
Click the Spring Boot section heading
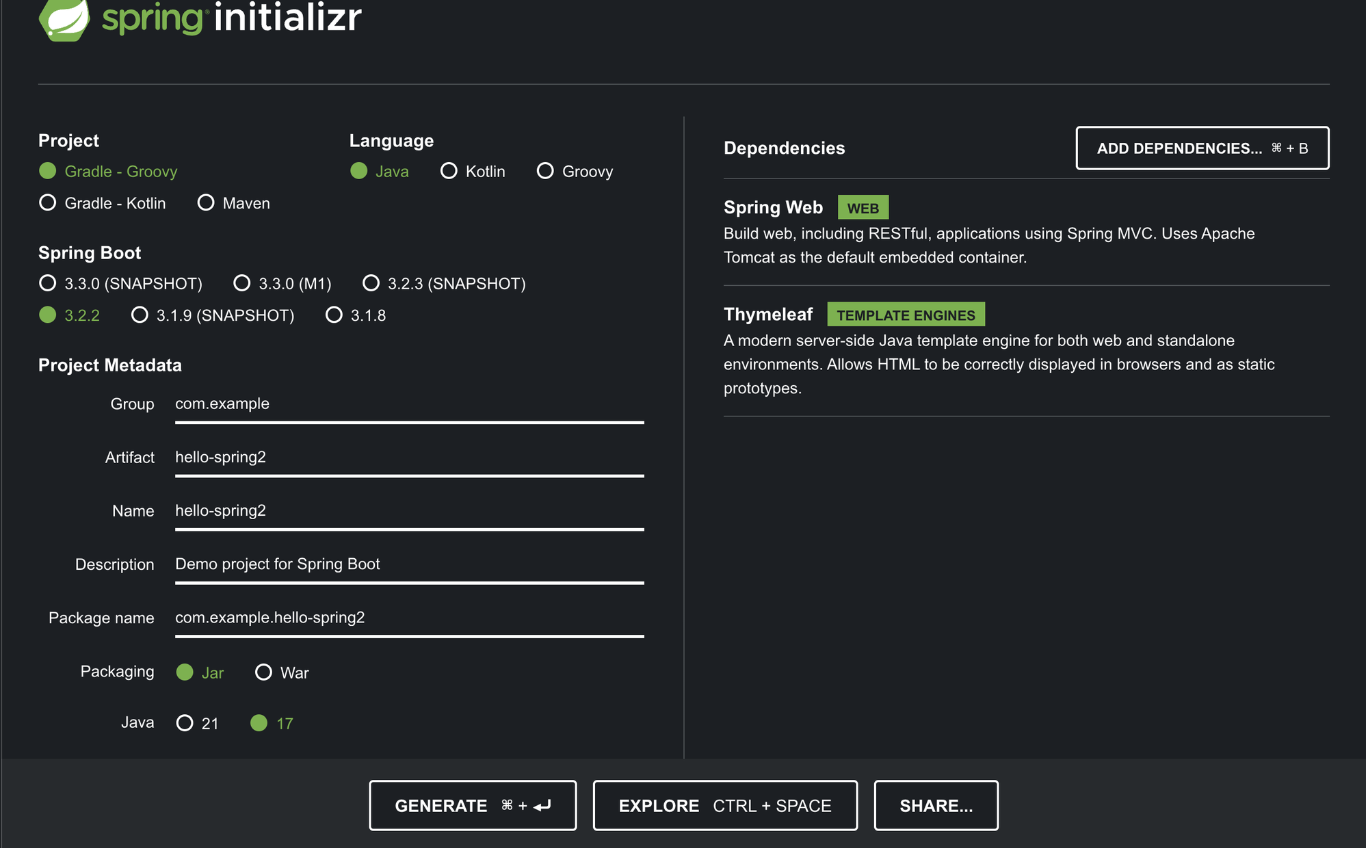click(90, 253)
